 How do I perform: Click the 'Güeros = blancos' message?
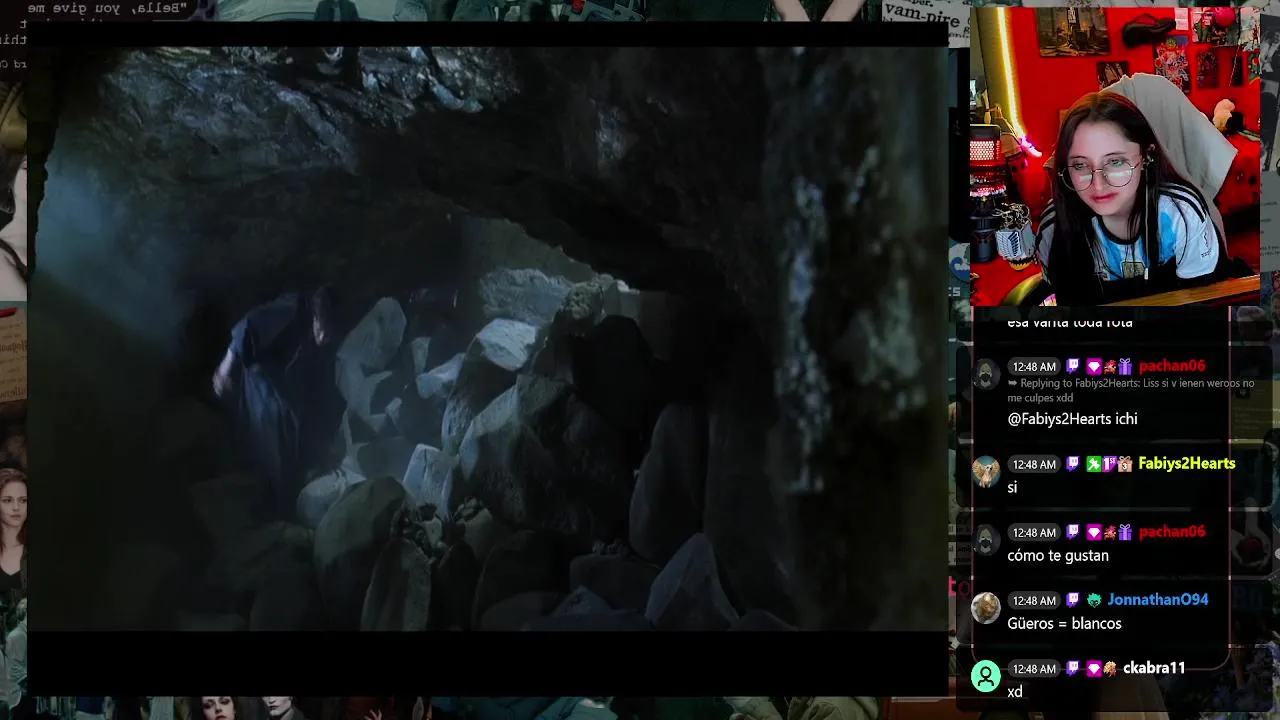coord(1064,623)
